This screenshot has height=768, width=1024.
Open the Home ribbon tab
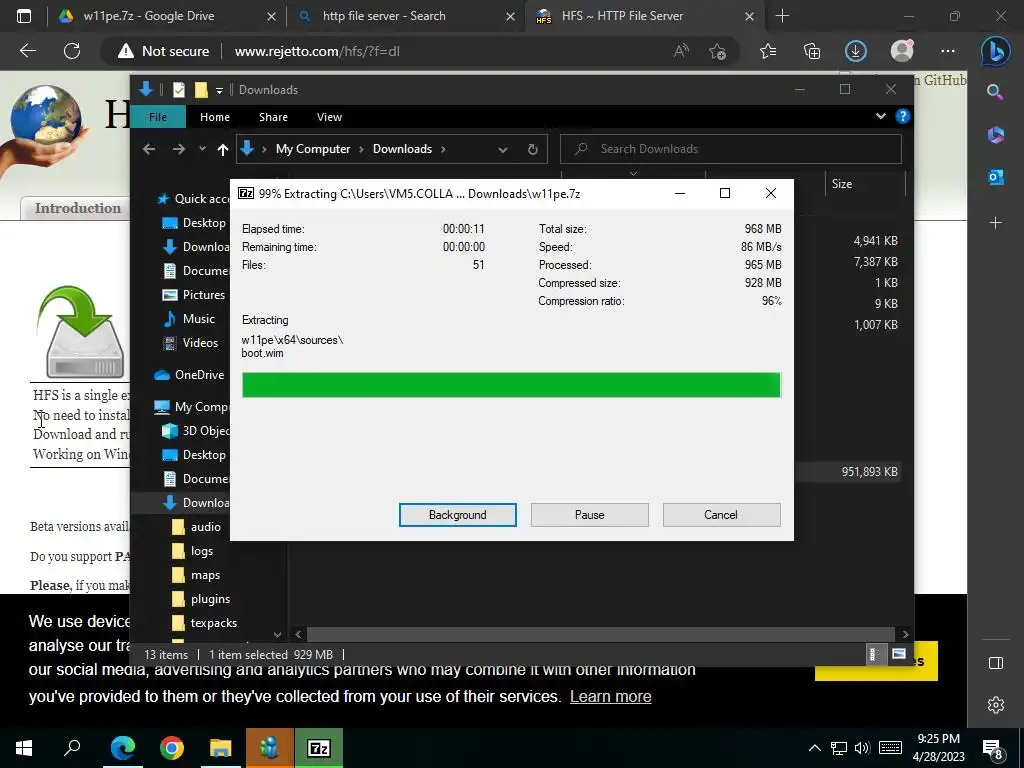214,117
